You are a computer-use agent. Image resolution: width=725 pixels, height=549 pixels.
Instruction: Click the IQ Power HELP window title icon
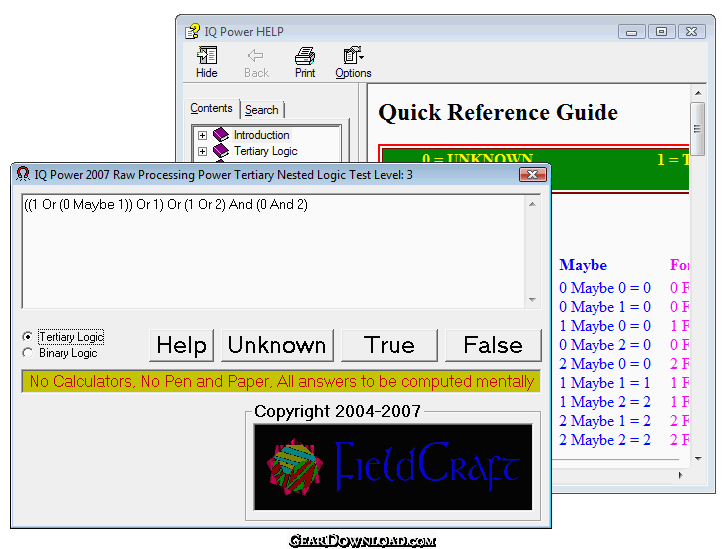(x=192, y=31)
